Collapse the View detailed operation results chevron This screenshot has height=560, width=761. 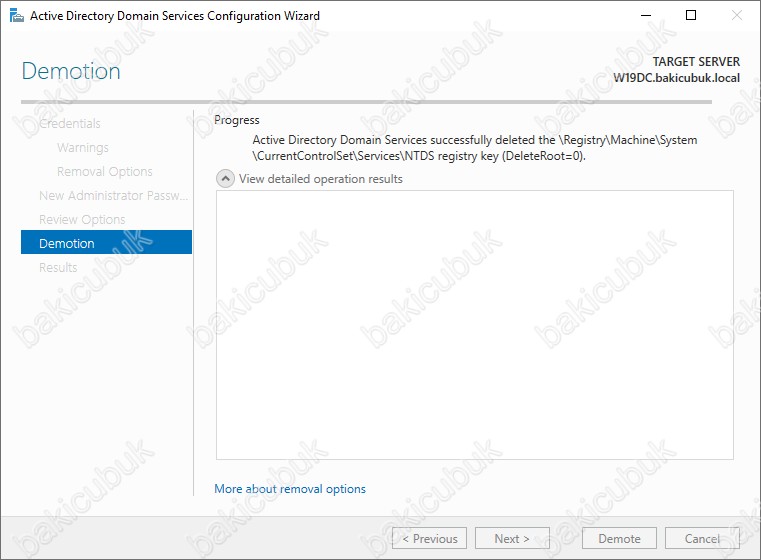click(x=225, y=179)
